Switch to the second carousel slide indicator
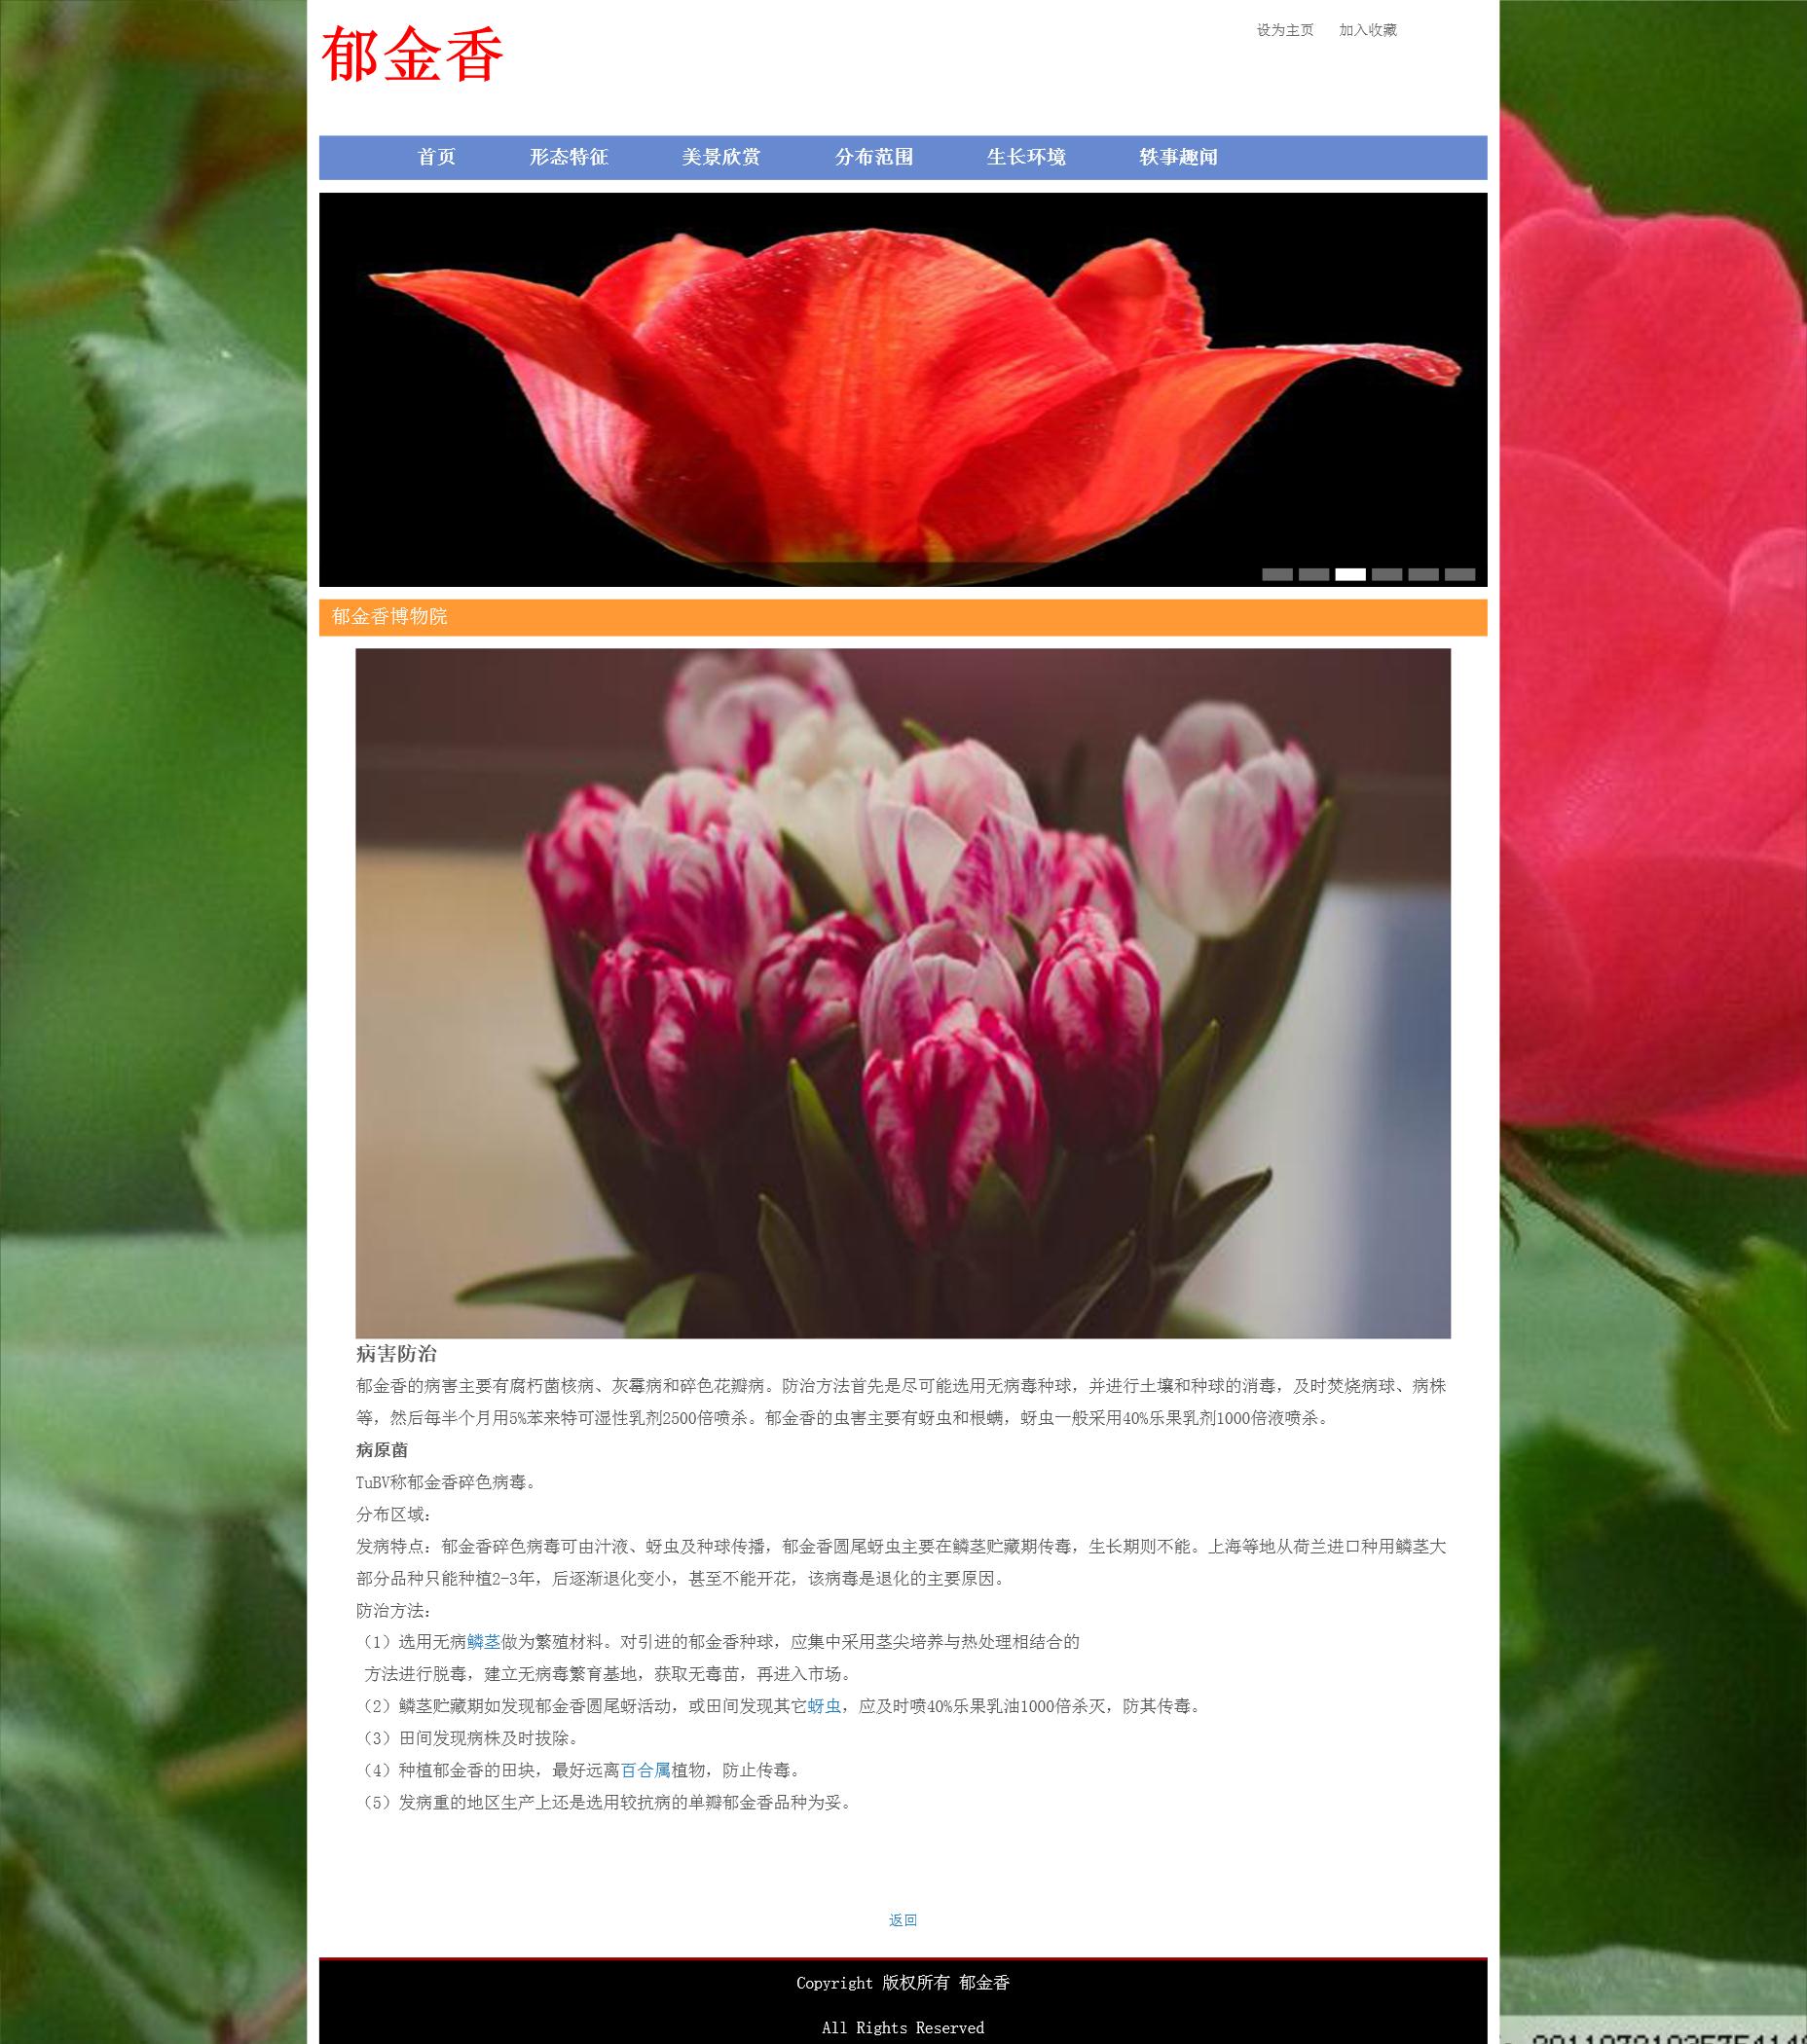This screenshot has width=1807, height=2044. 1313,574
